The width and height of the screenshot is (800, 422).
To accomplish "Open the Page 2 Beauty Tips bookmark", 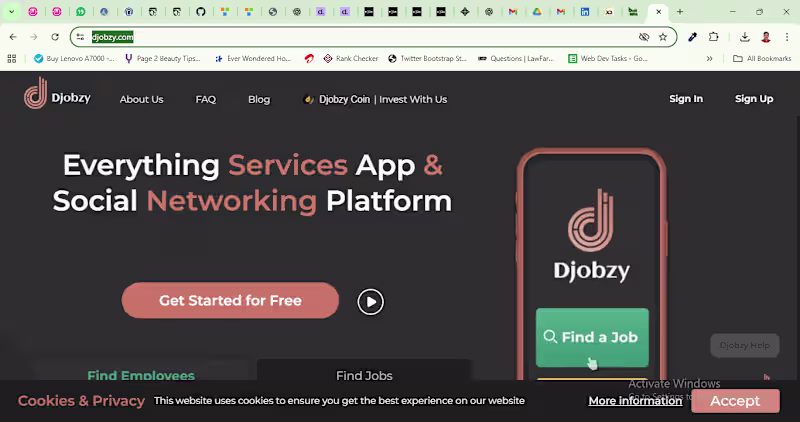I will 163,59.
